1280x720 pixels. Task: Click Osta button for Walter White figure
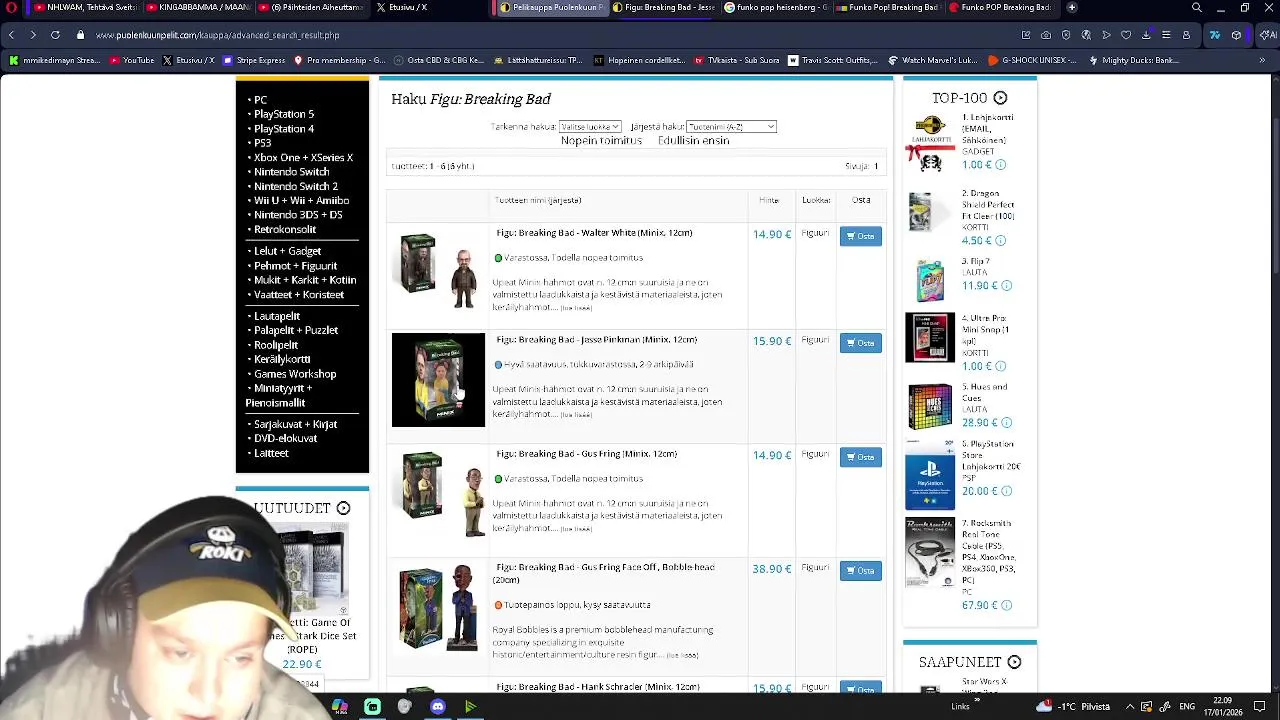point(860,236)
